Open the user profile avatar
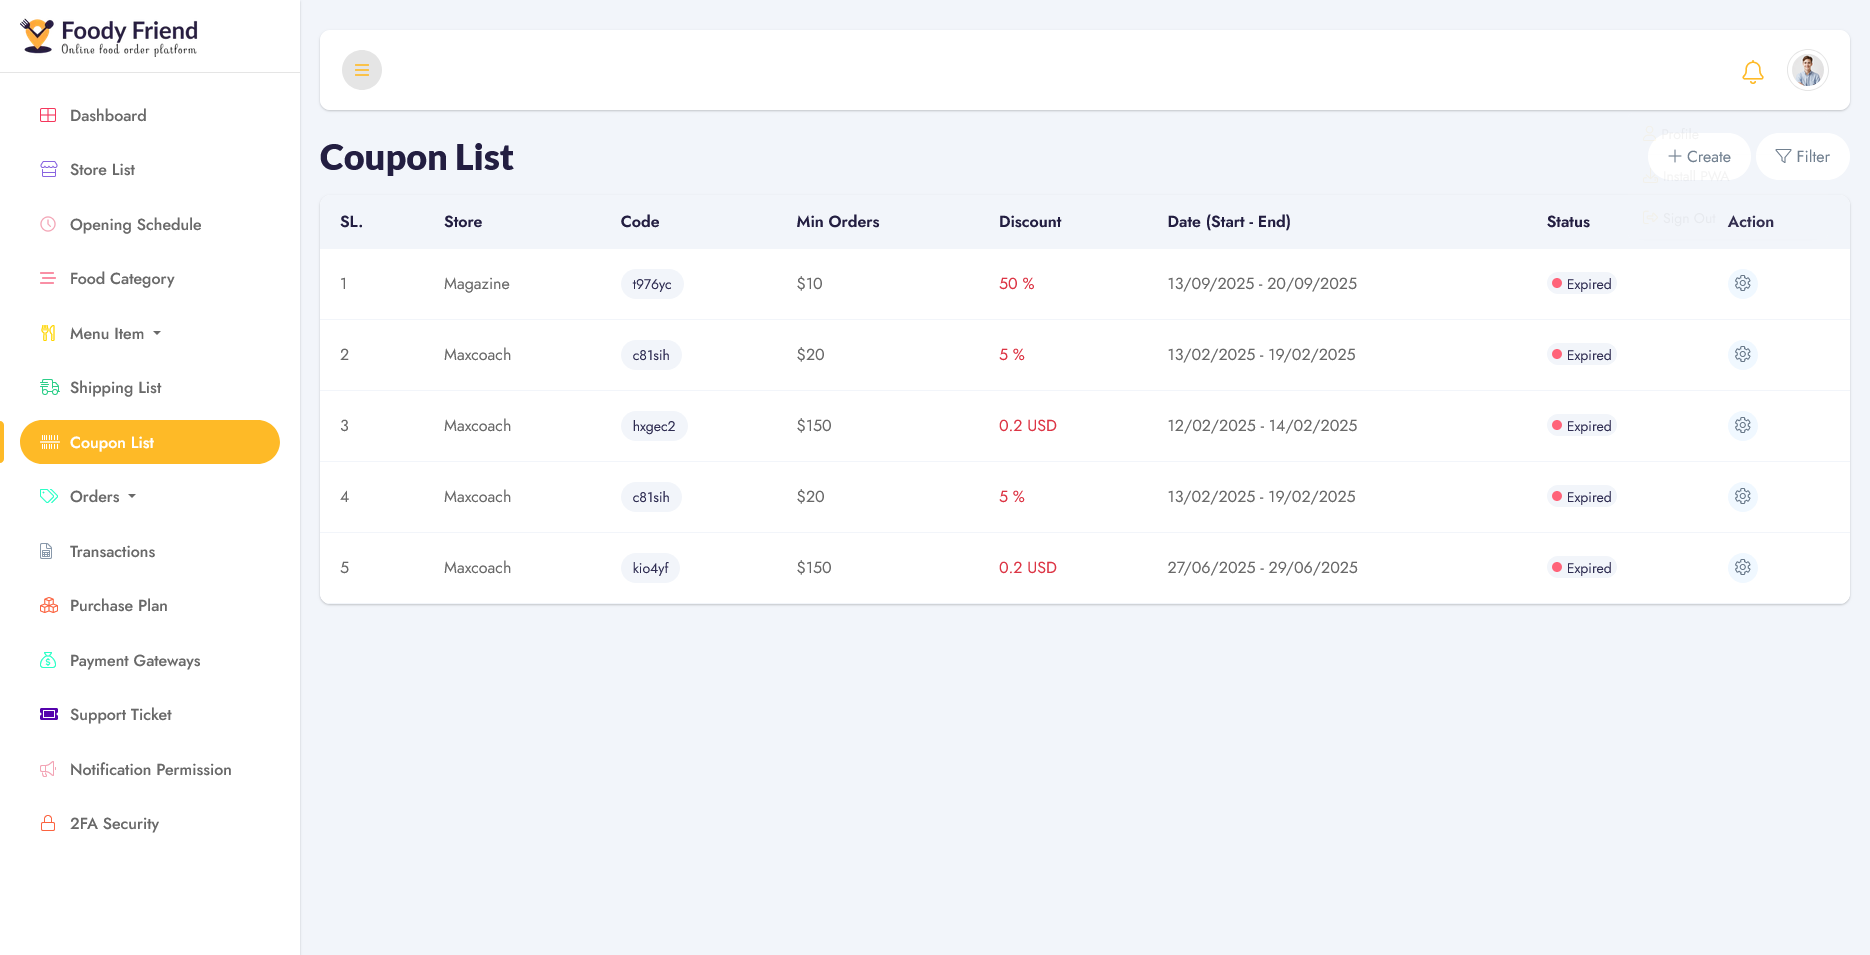 click(1808, 70)
